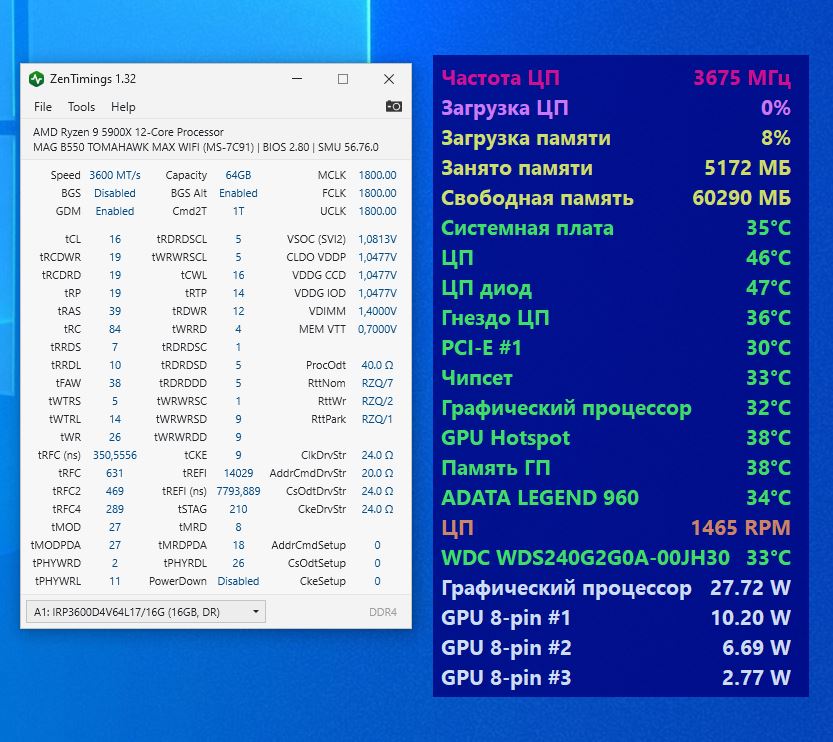Close the ZenTimings window
Viewport: 833px width, 742px height.
[389, 79]
